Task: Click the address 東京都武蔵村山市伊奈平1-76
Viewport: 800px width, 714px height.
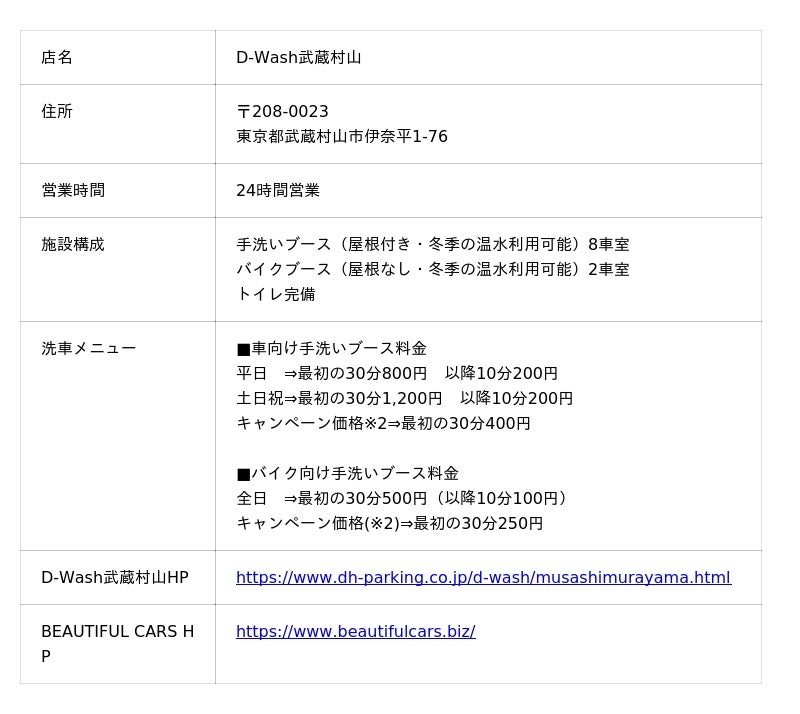Action: [341, 136]
